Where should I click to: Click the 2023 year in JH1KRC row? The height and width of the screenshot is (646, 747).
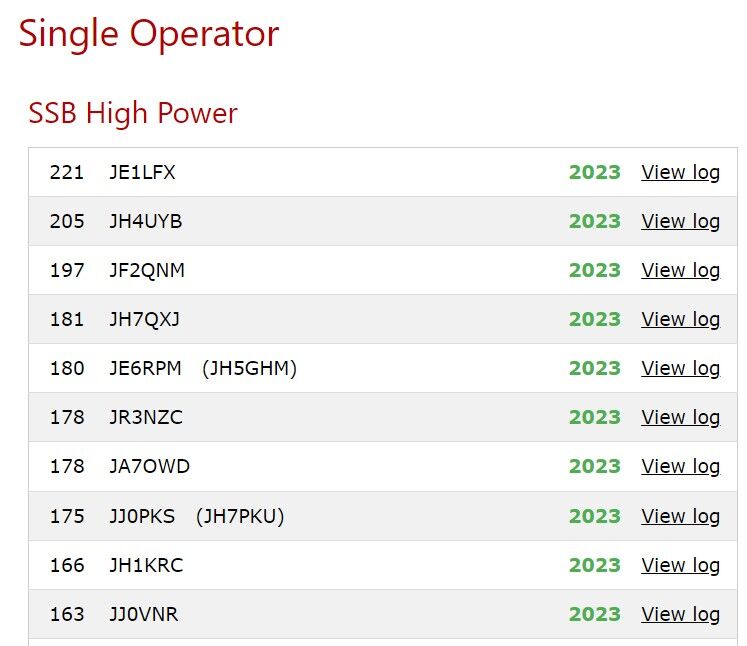(x=595, y=565)
